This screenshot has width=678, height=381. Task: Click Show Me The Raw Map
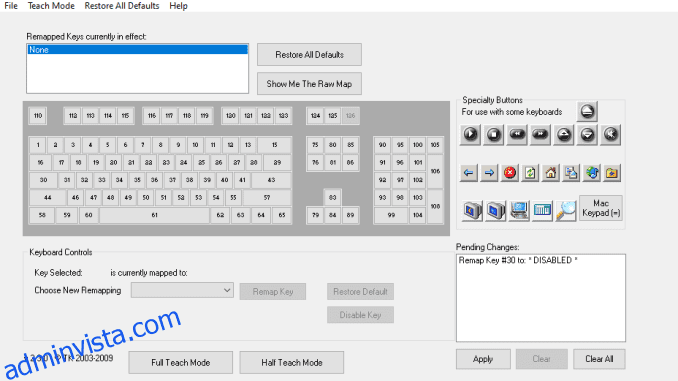click(x=309, y=83)
